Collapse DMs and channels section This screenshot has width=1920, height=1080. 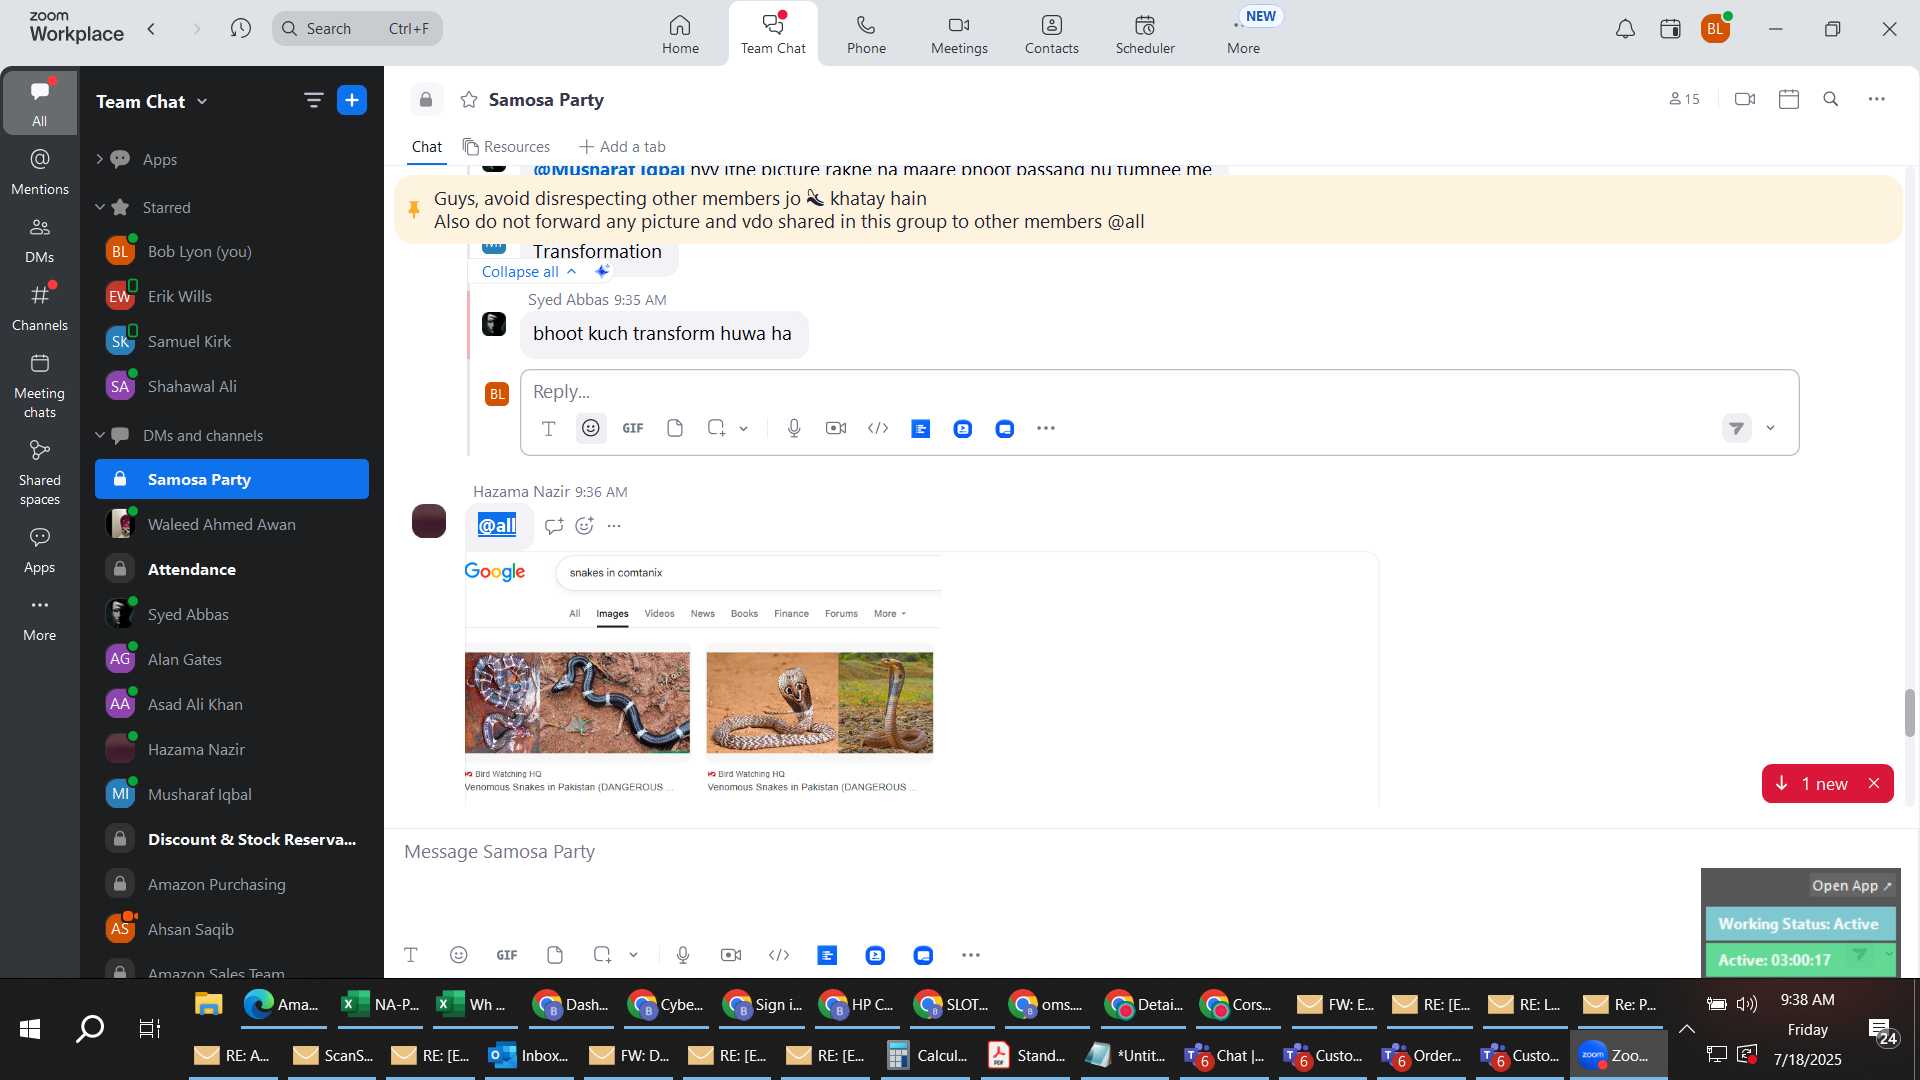(99, 435)
